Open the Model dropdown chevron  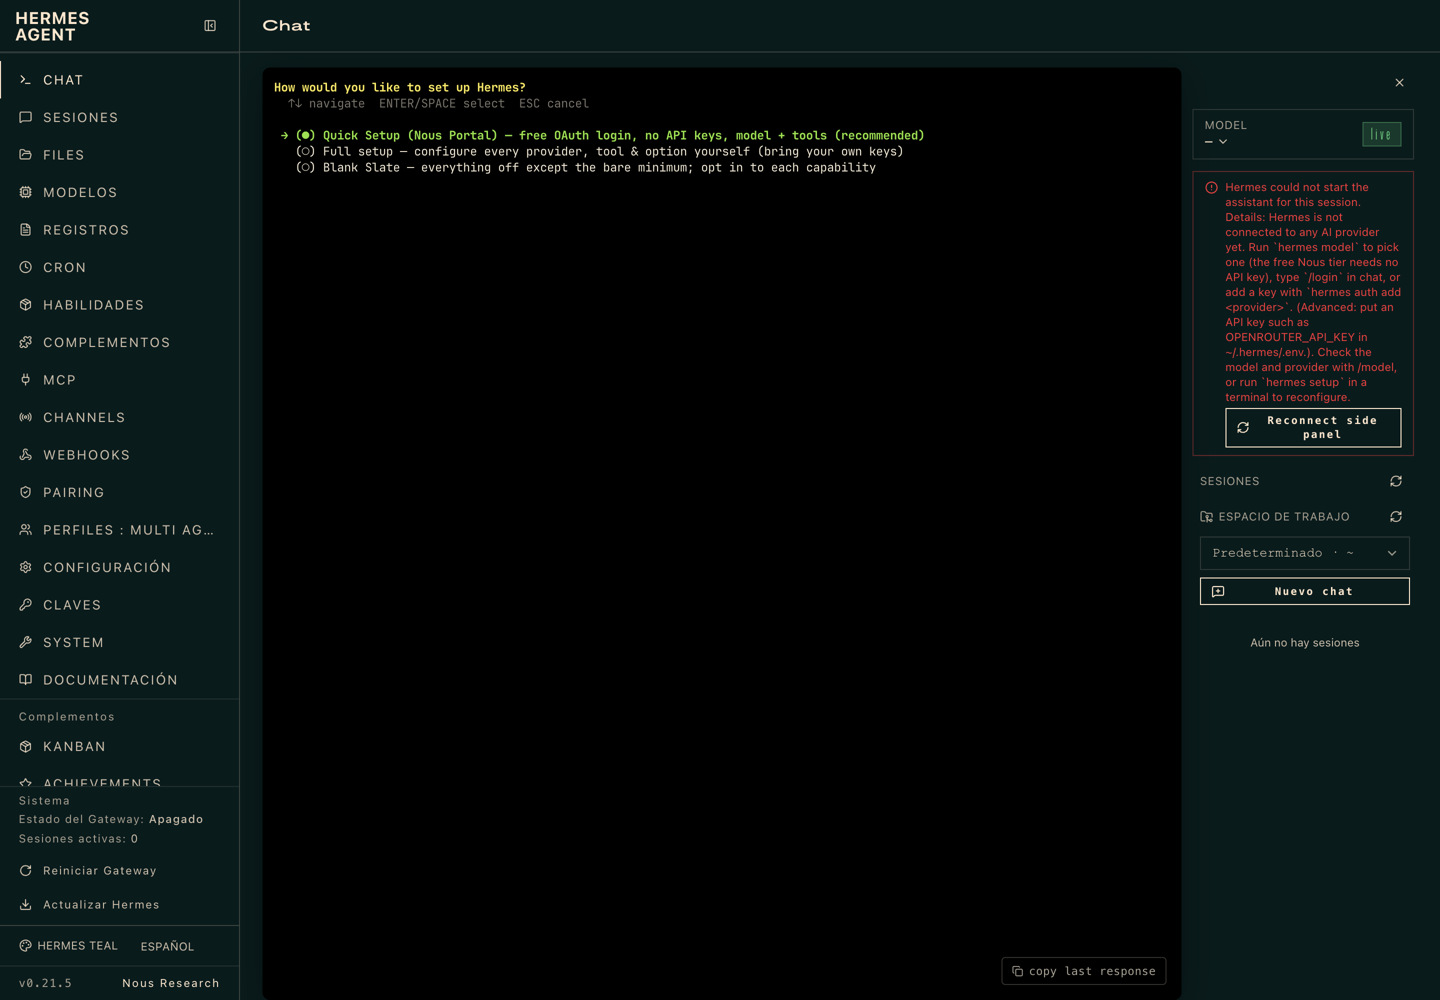tap(1223, 142)
